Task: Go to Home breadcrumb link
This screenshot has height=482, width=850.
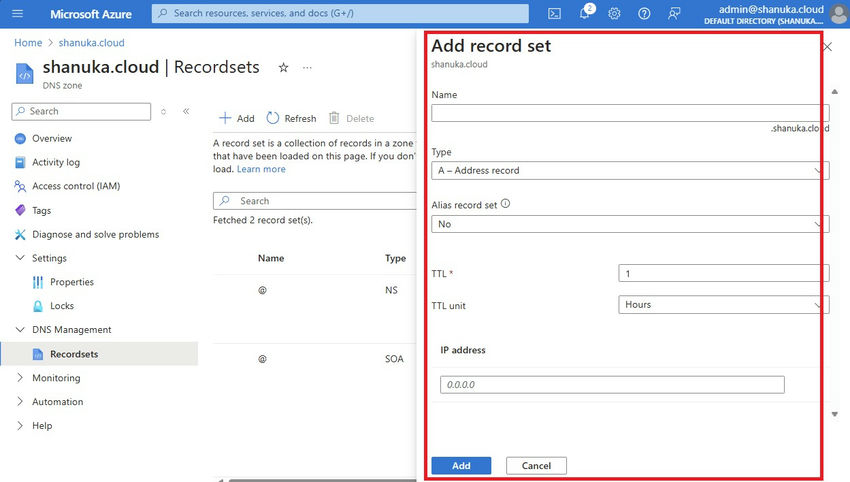Action: [28, 43]
